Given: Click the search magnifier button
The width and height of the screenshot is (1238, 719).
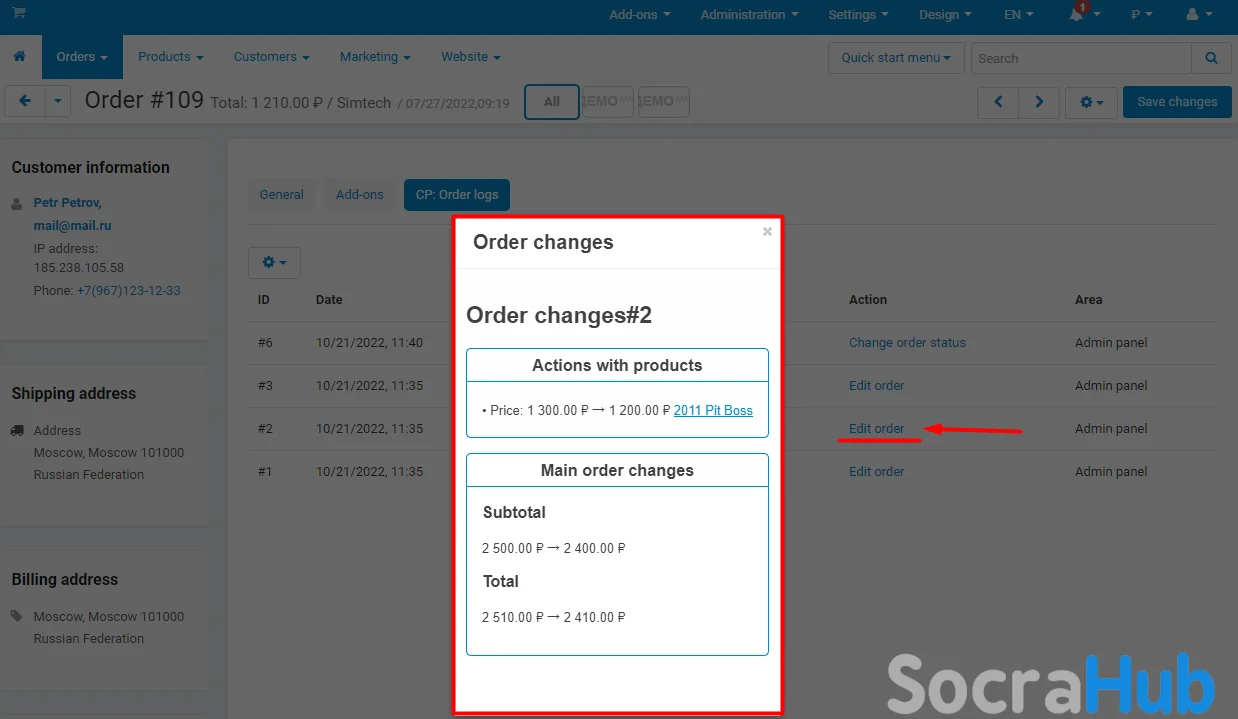Looking at the screenshot, I should [x=1211, y=58].
